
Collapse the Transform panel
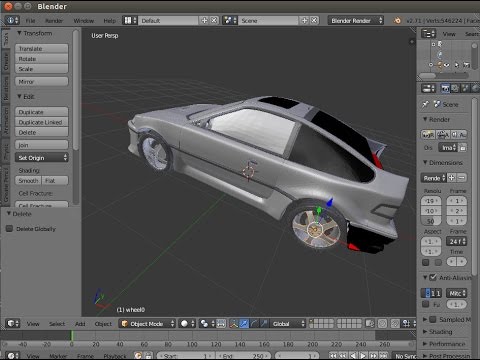[x=19, y=33]
